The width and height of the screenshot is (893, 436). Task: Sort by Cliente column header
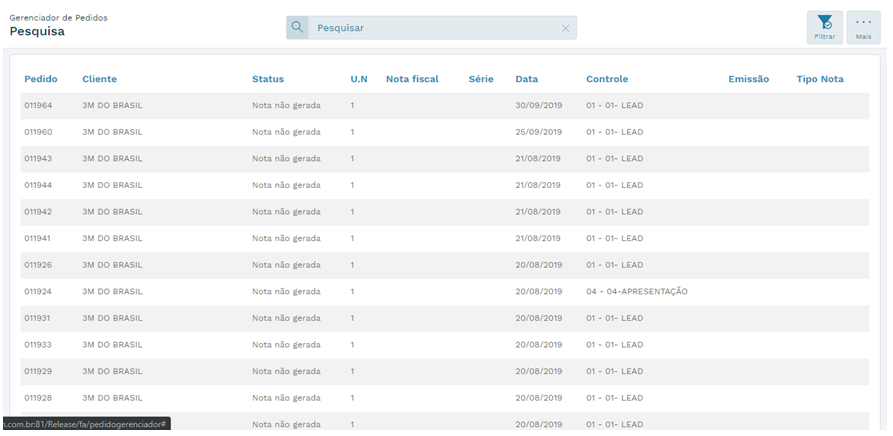[99, 79]
